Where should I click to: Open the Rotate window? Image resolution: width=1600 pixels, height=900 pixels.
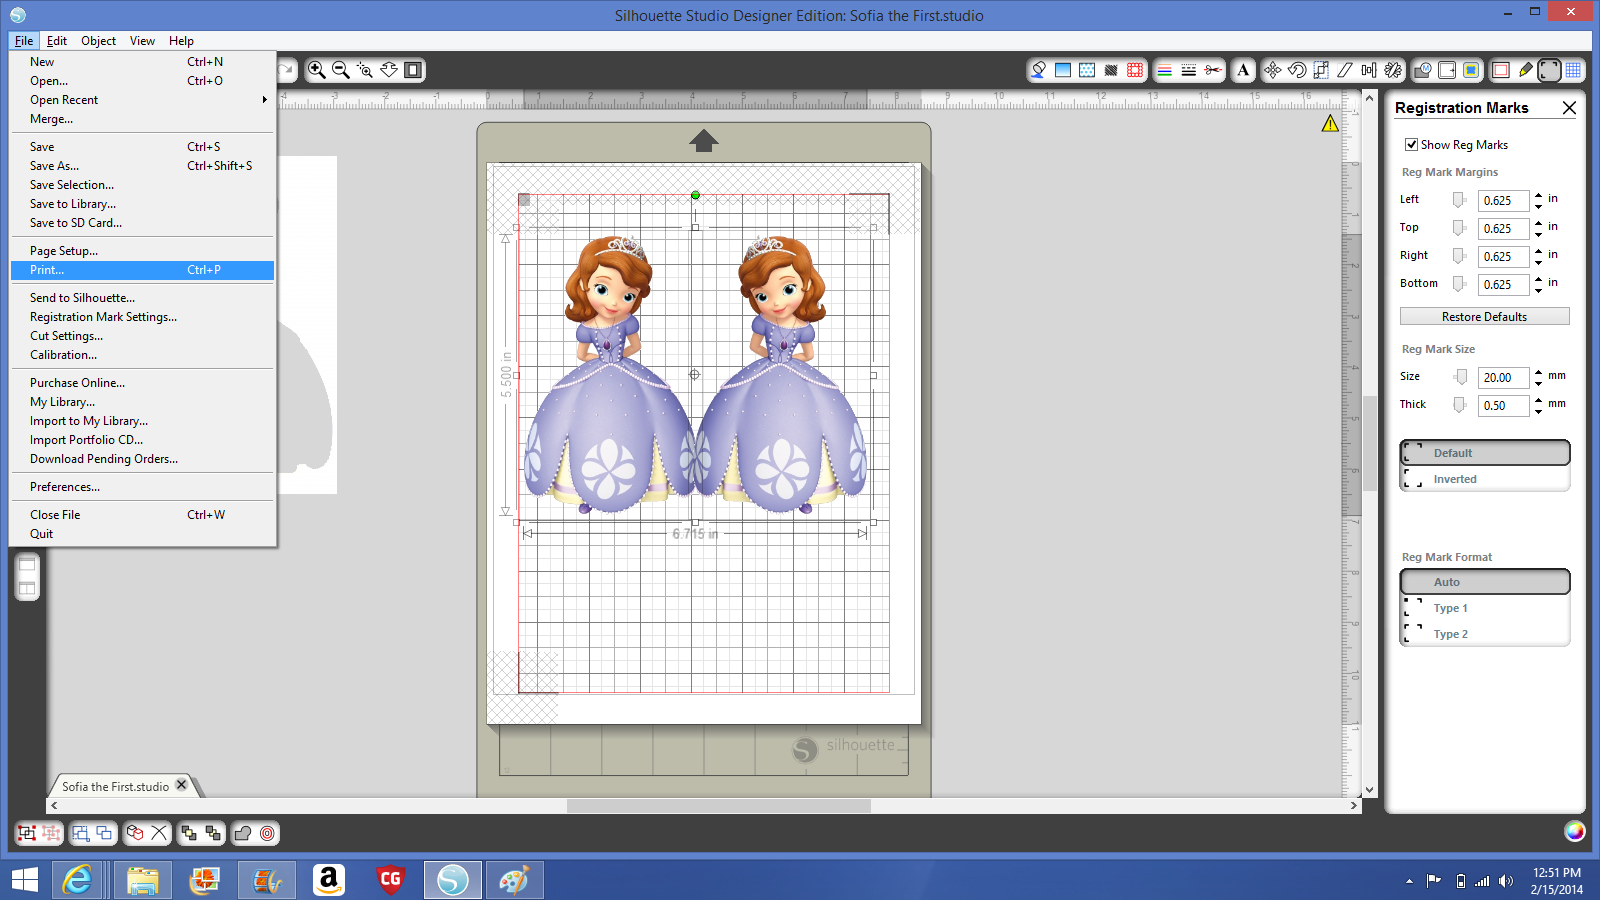tap(1297, 70)
